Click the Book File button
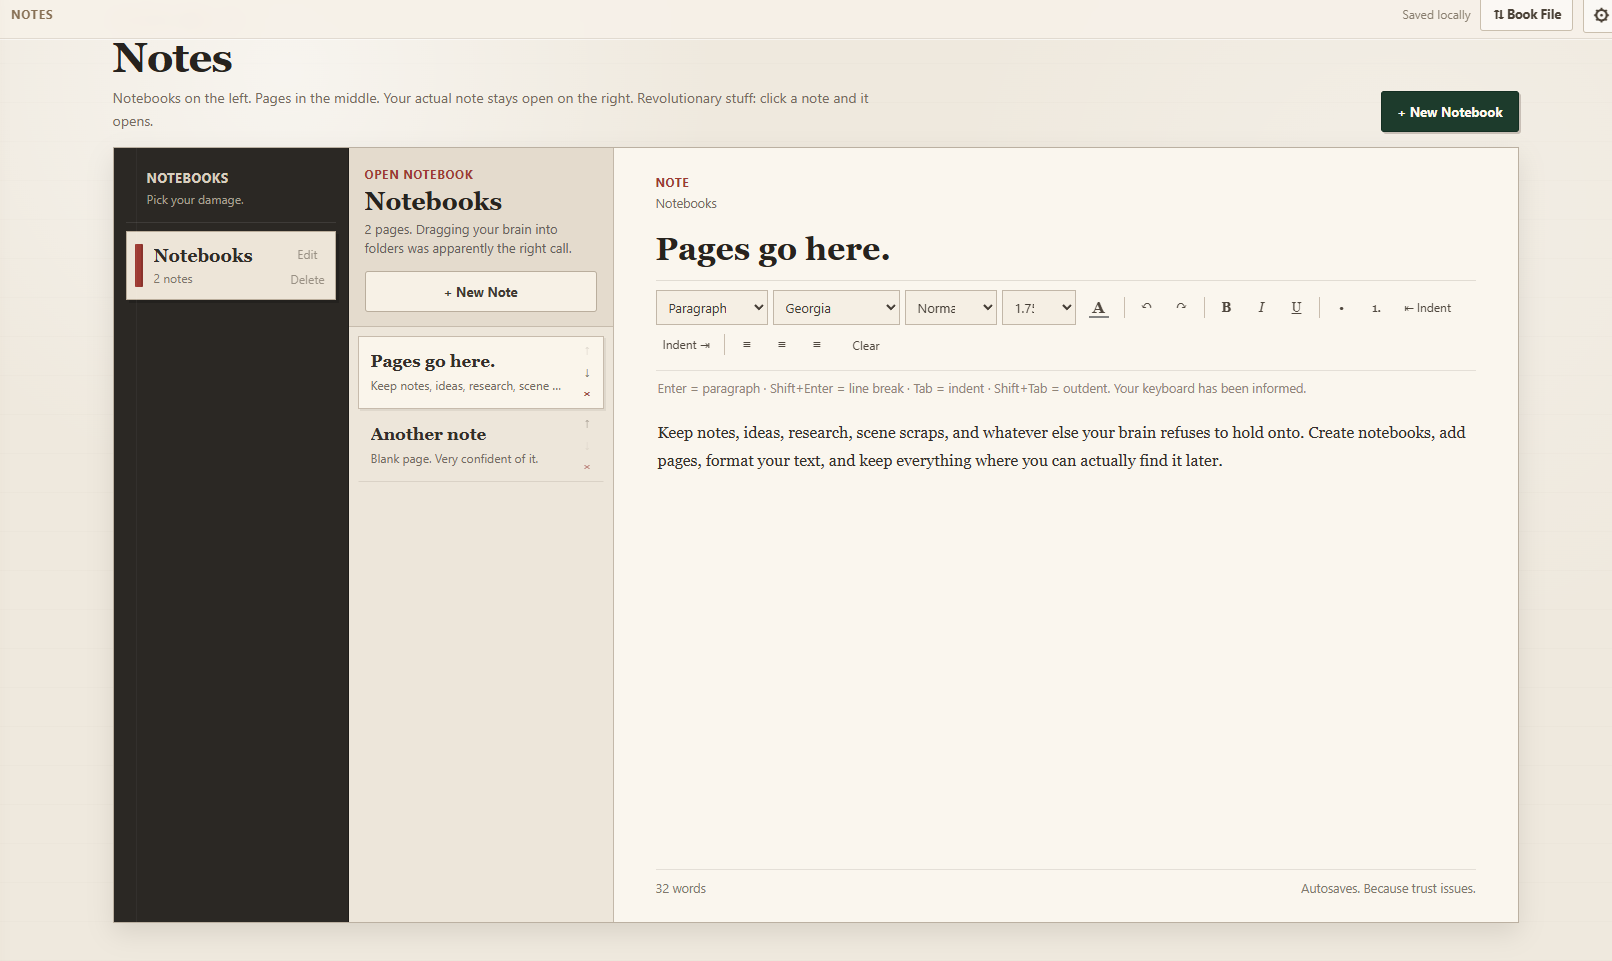 pos(1526,15)
